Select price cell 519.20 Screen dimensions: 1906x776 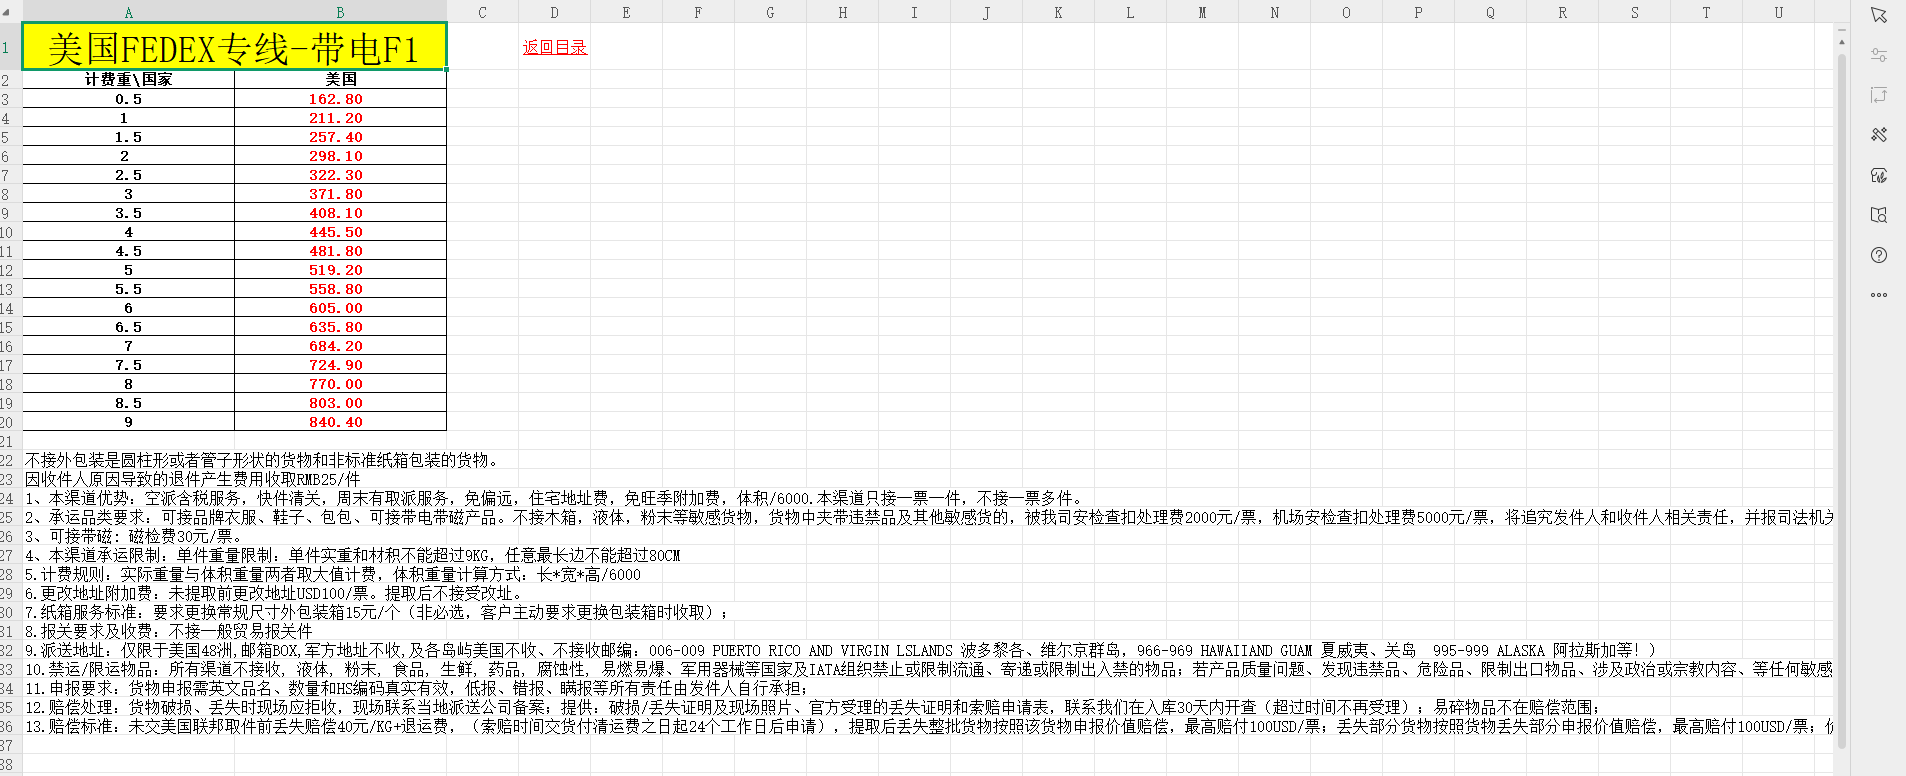point(340,270)
